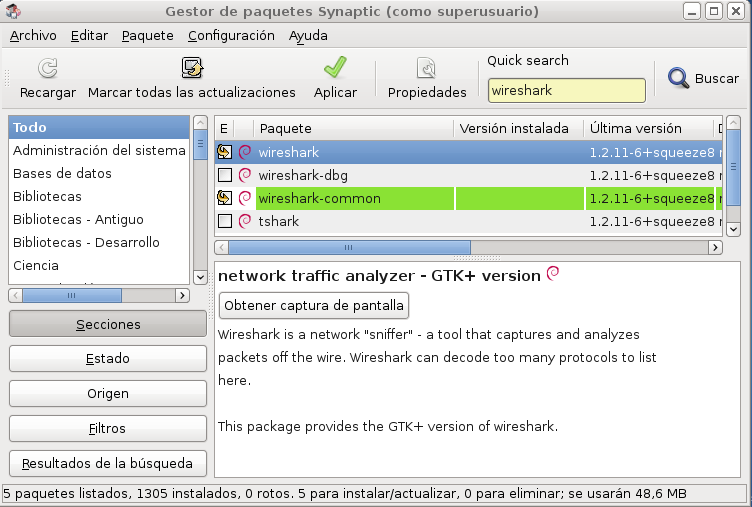Click the Buscar magnifier icon
Image resolution: width=752 pixels, height=507 pixels.
pos(678,78)
